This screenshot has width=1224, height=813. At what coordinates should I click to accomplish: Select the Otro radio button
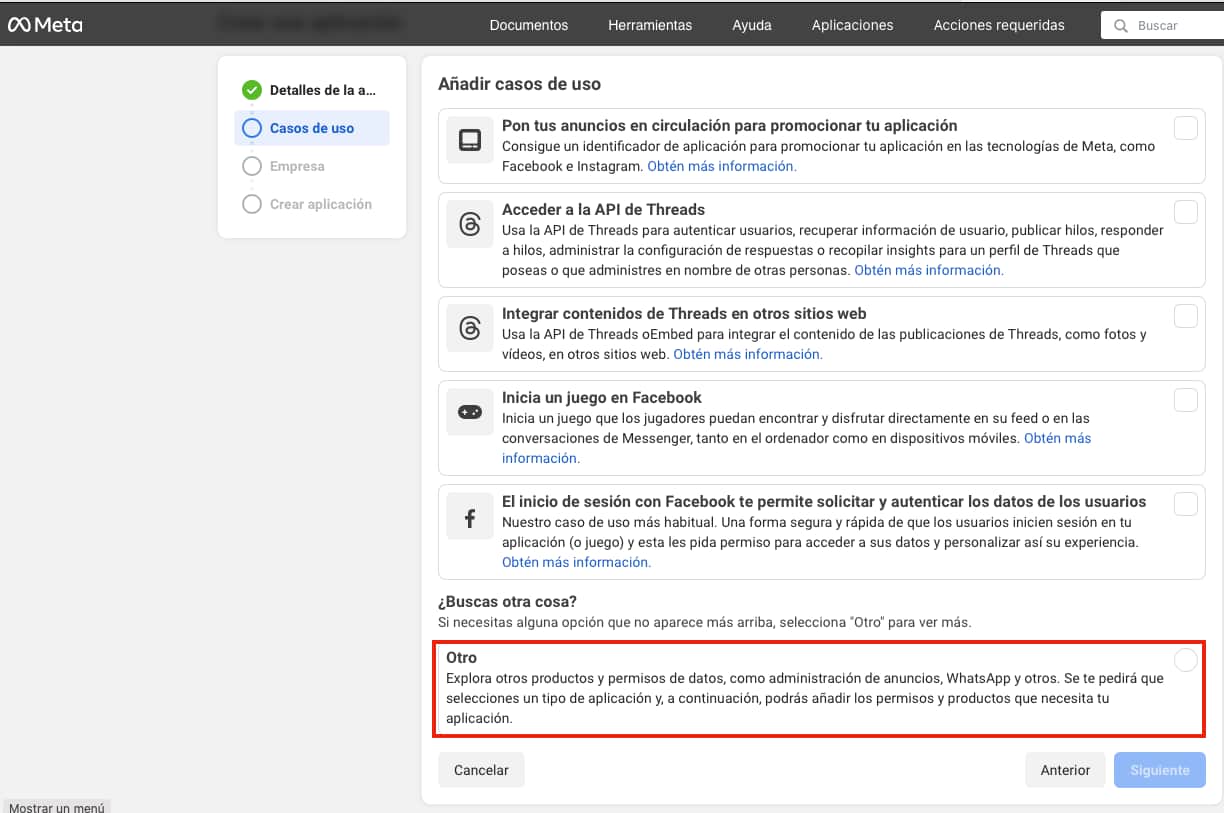pos(1185,660)
